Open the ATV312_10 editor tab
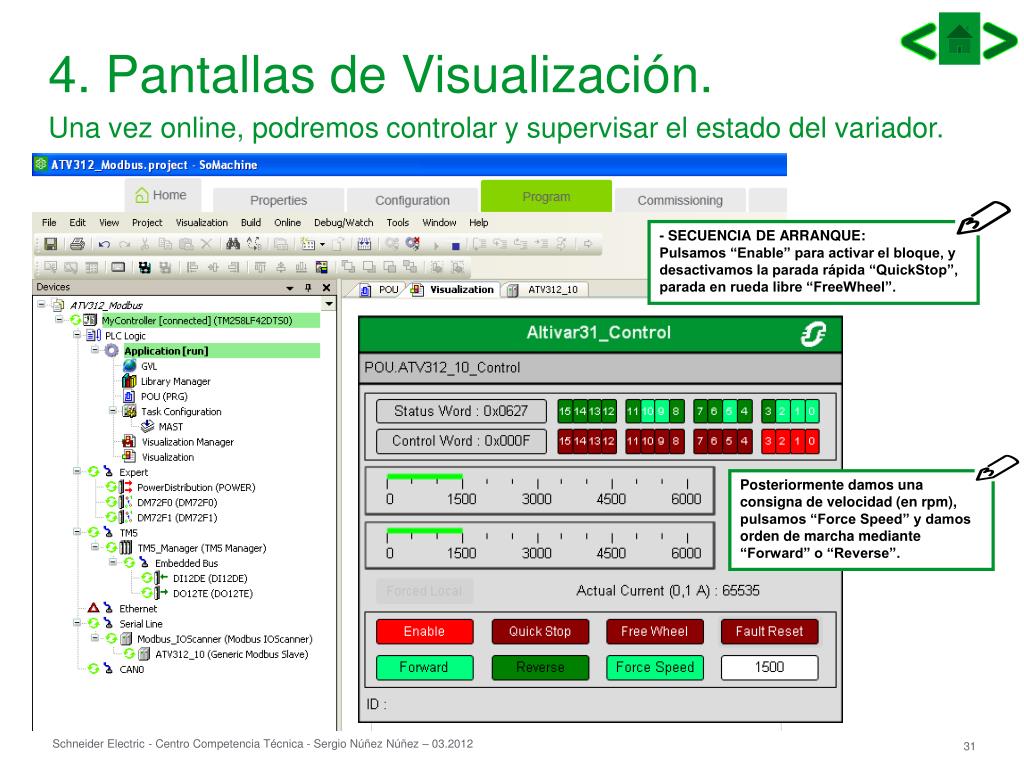 pos(545,289)
